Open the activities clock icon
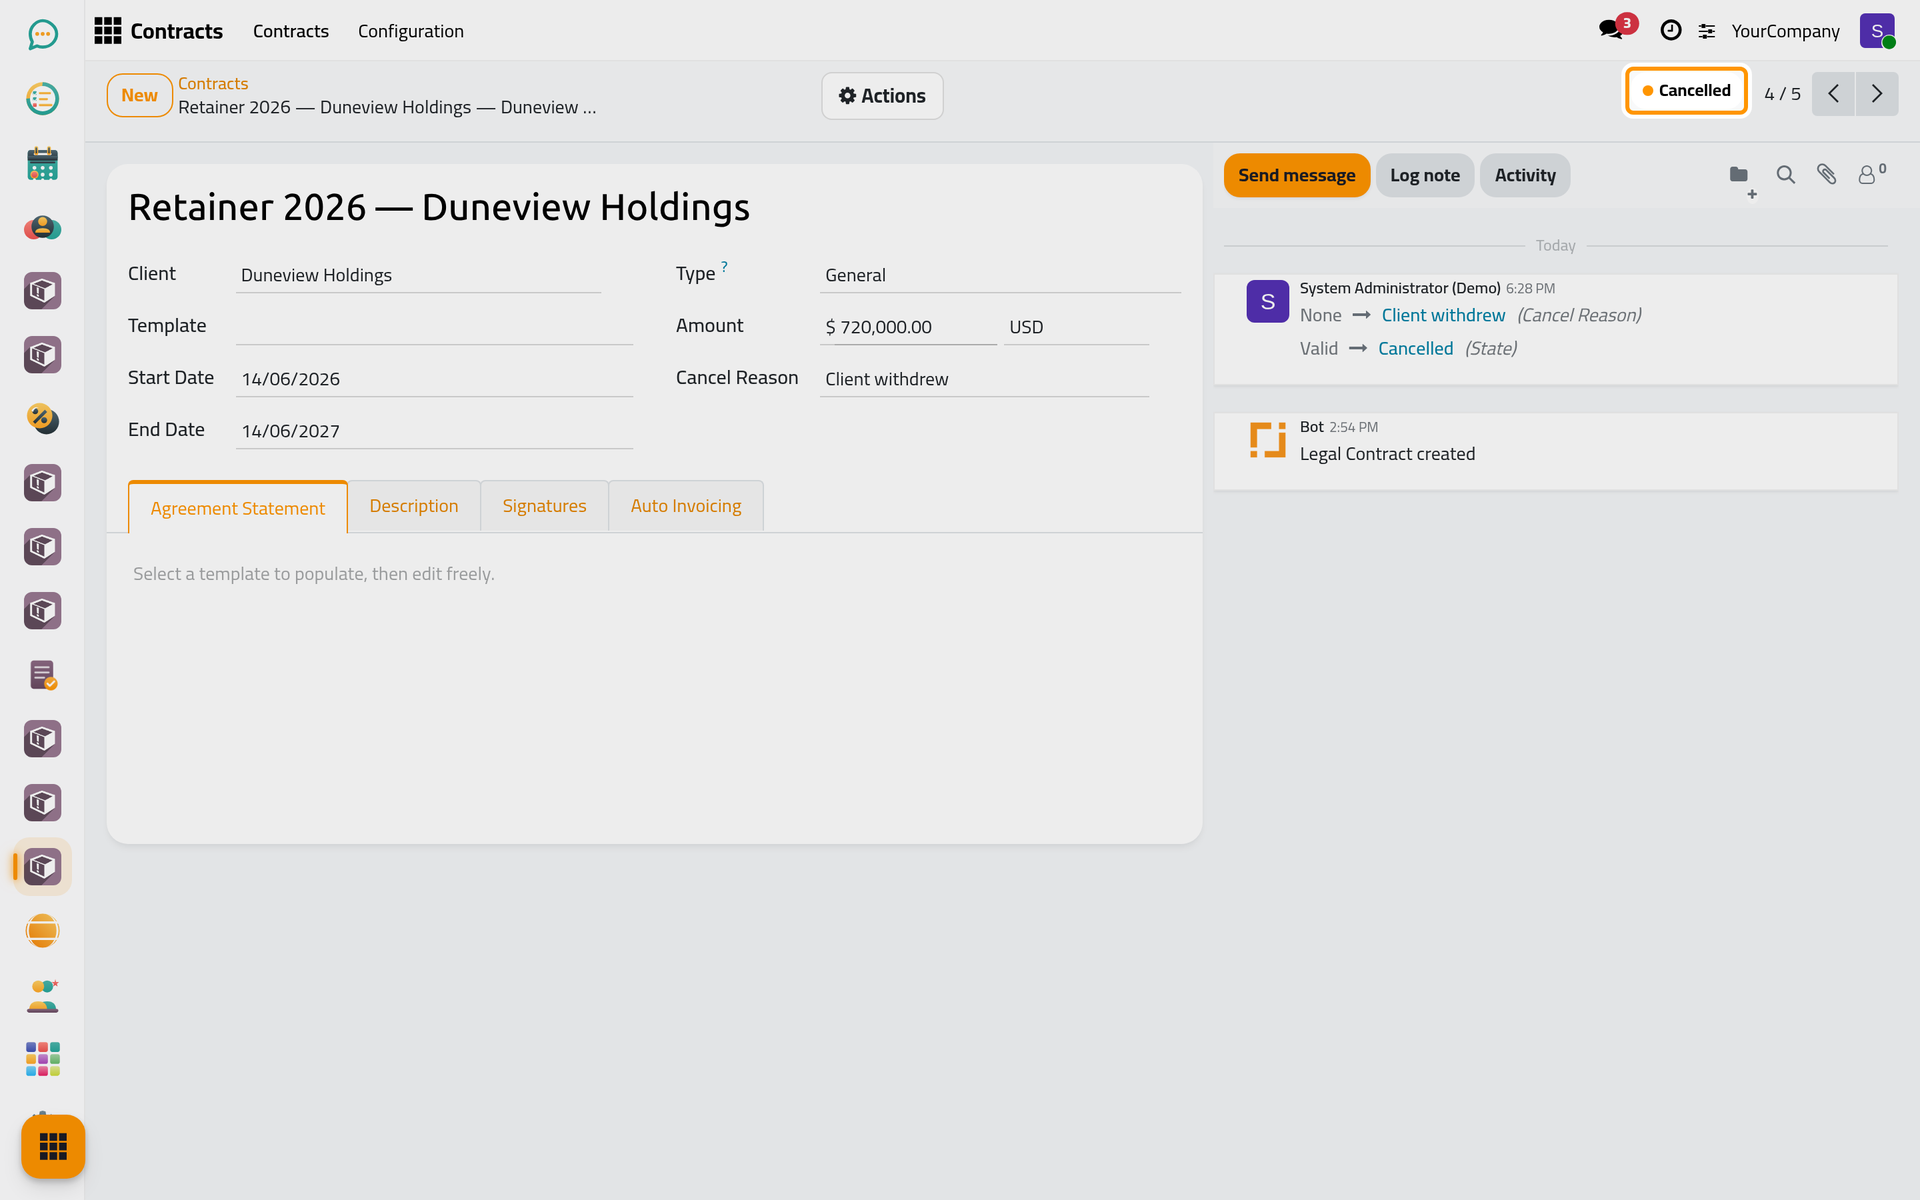This screenshot has height=1200, width=1920. 1670,31
